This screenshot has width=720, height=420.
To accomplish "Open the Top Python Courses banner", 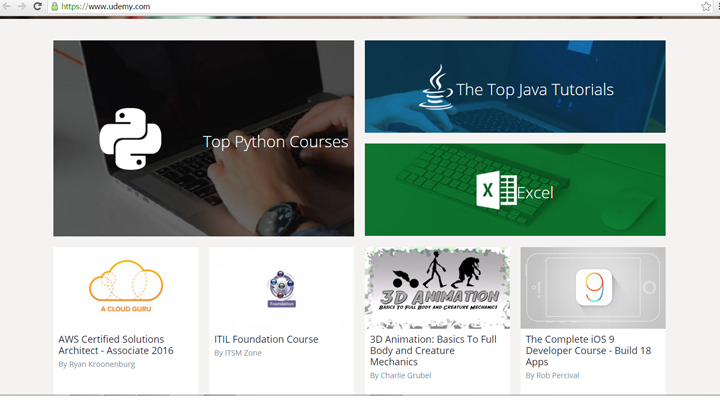I will click(x=203, y=138).
